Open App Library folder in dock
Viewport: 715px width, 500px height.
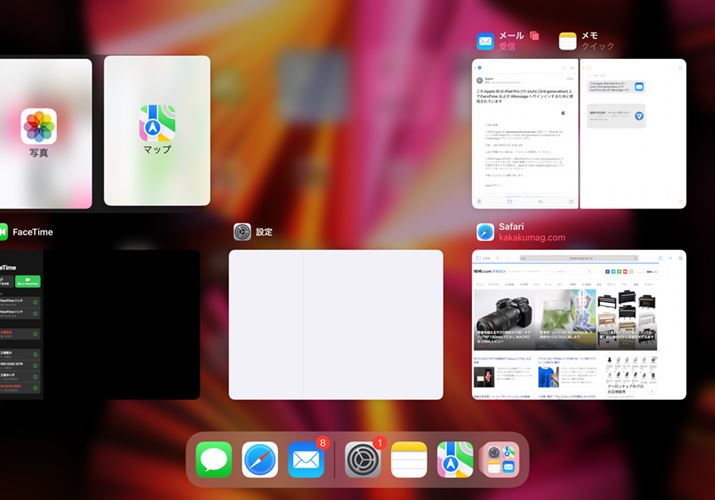click(x=500, y=460)
